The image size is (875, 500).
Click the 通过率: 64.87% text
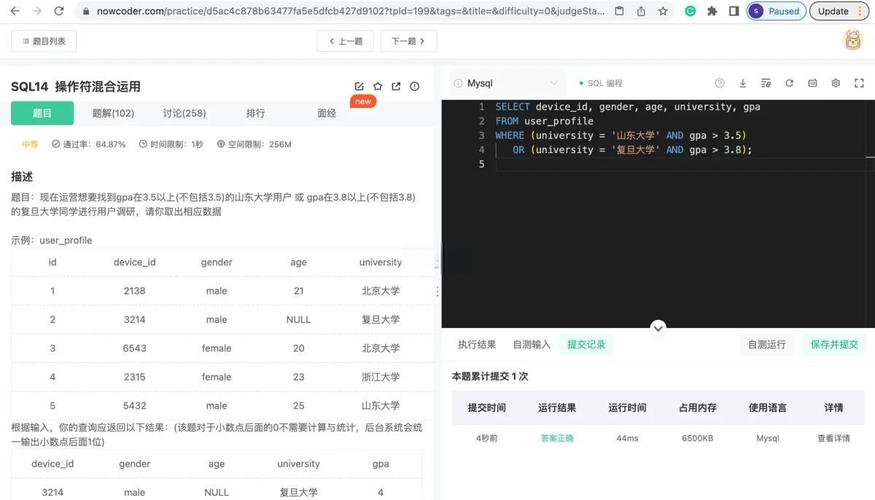[x=89, y=144]
